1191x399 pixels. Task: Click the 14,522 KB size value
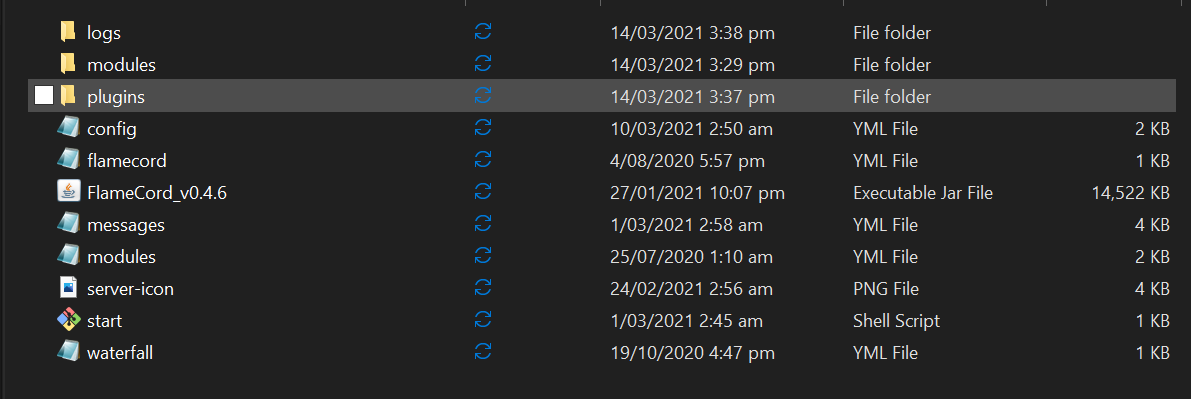click(x=1130, y=193)
